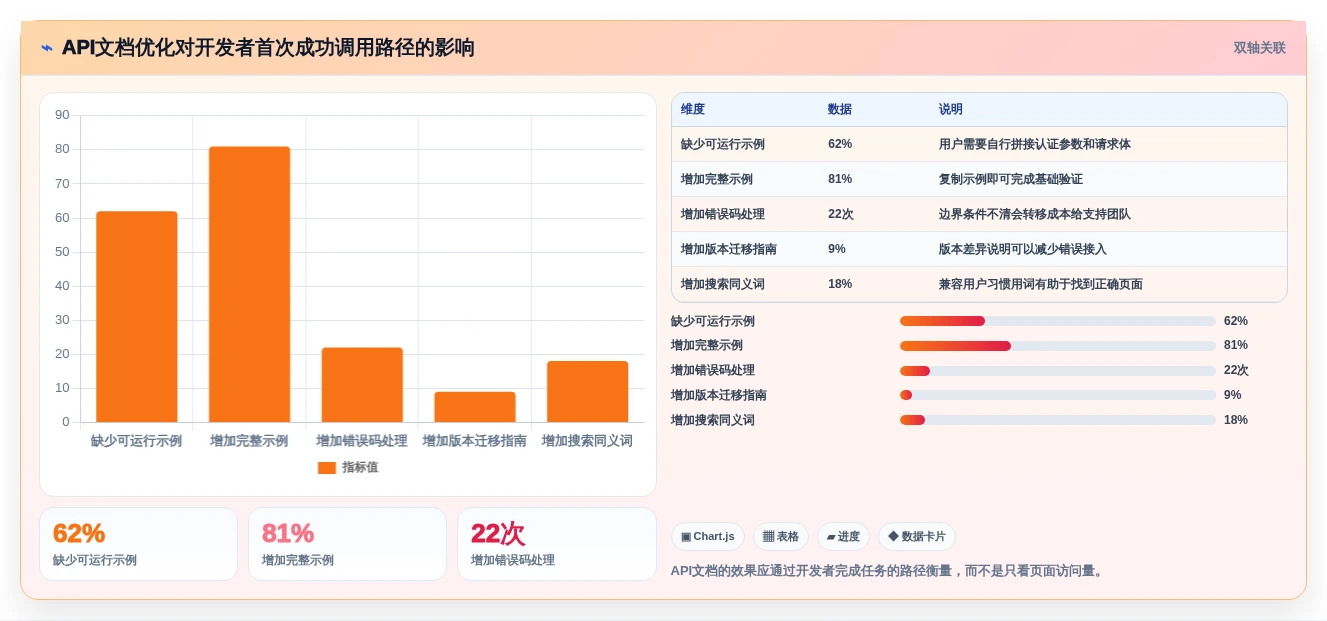Click table cell 缺少可运行示例

point(723,144)
